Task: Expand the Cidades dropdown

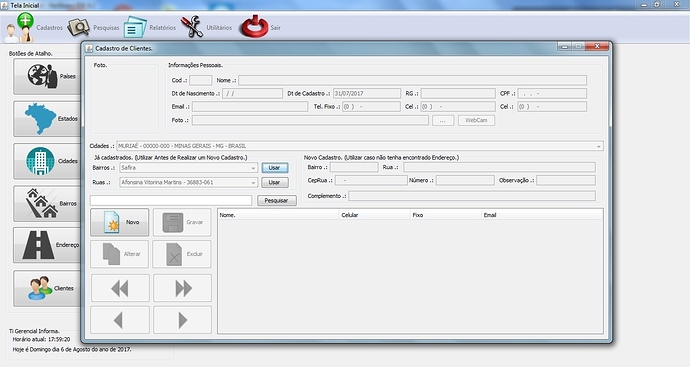Action: [x=598, y=146]
